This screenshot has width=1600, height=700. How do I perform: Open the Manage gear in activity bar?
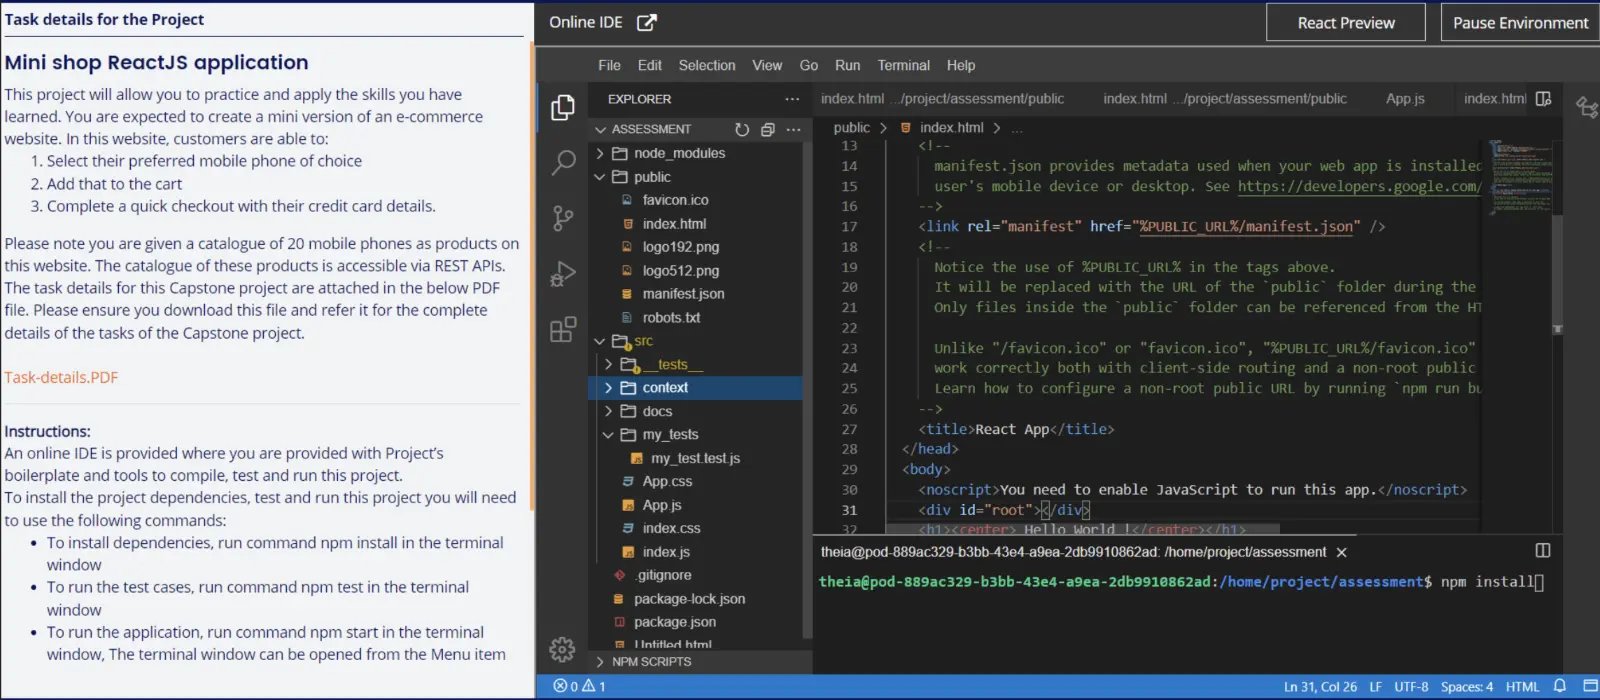pos(562,650)
